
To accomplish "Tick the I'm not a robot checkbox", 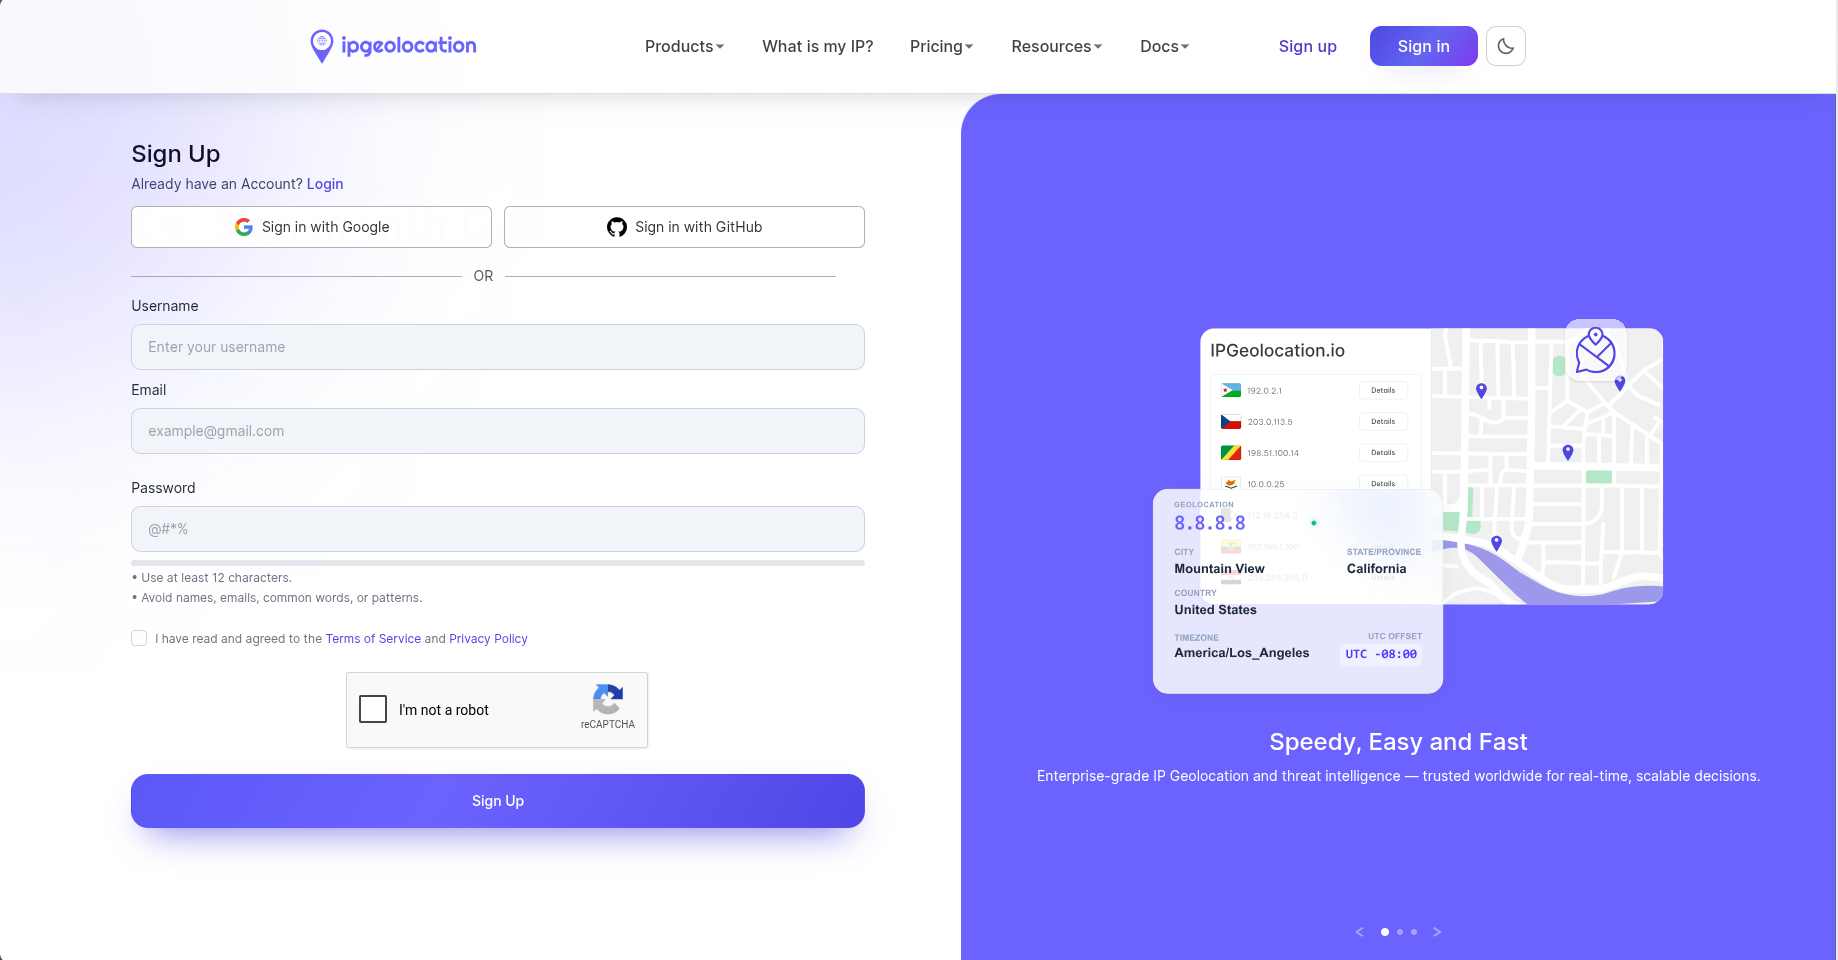I will 373,709.
